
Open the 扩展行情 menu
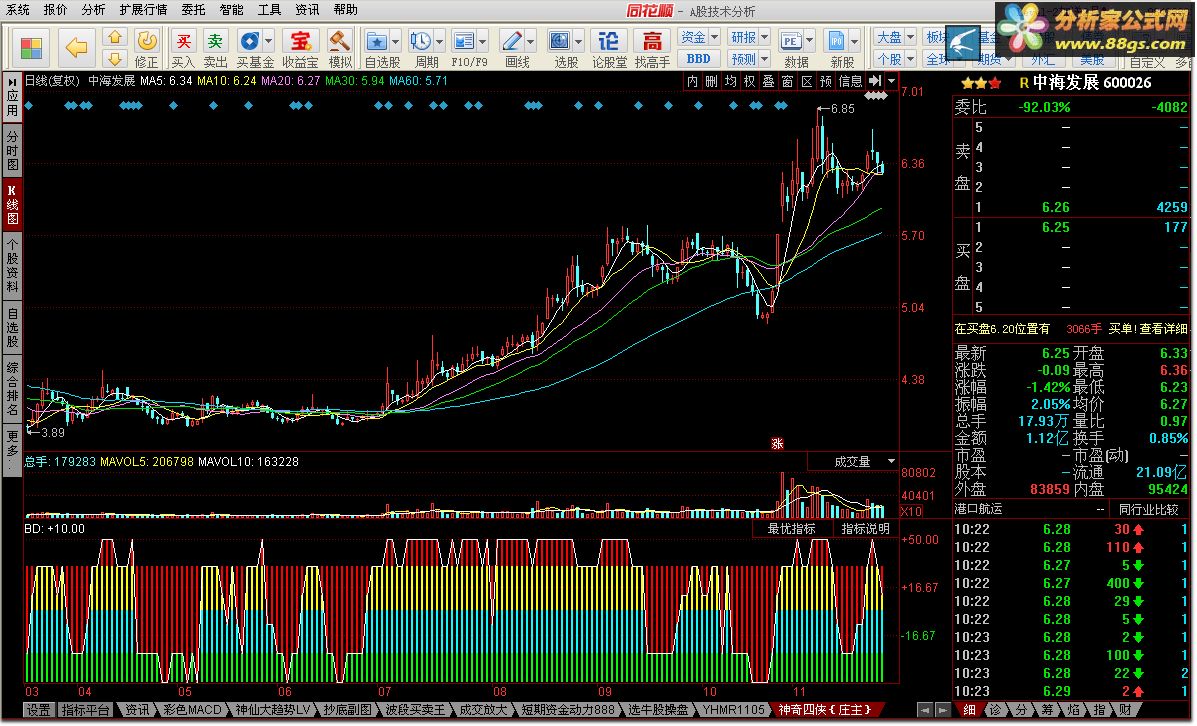pos(143,10)
